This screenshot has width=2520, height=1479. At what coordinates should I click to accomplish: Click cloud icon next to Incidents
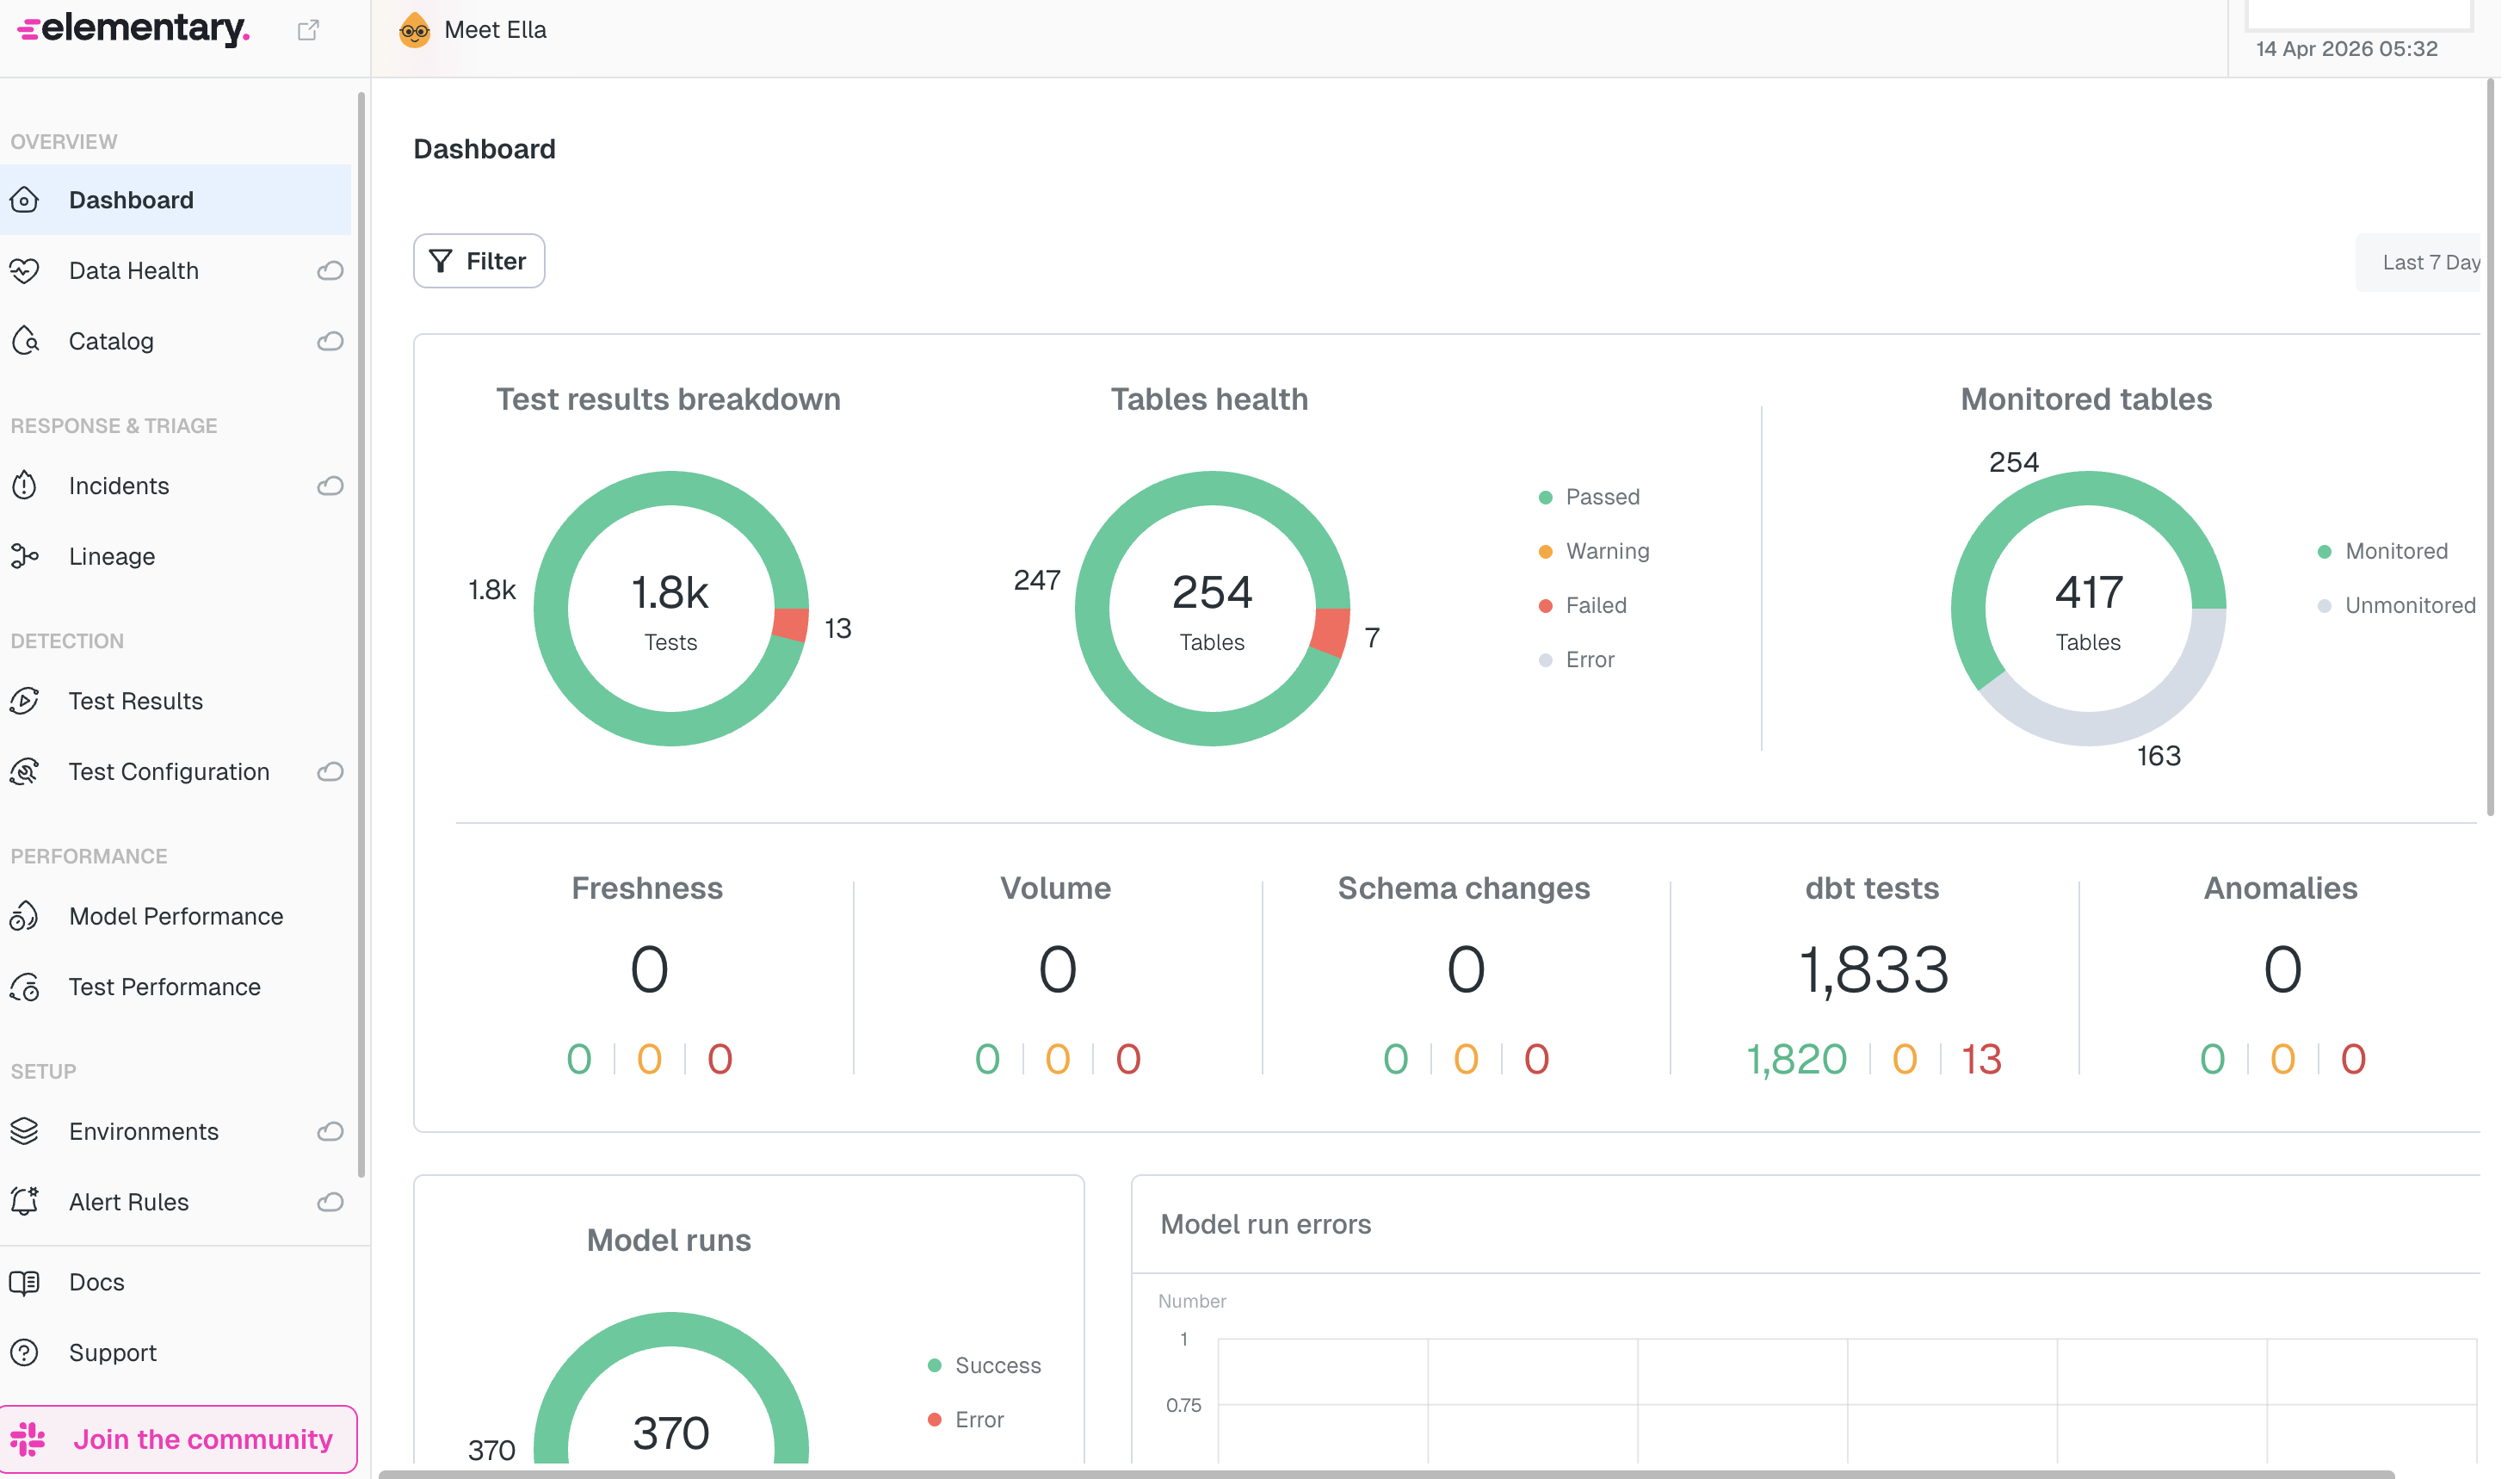(330, 486)
